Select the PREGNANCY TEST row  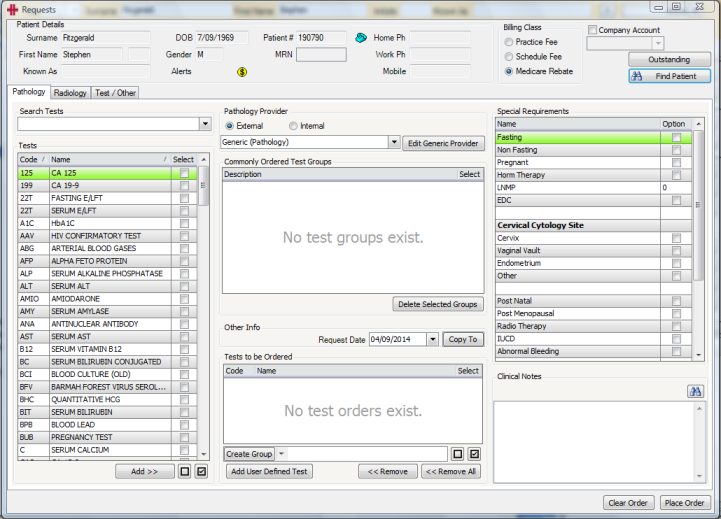(107, 437)
